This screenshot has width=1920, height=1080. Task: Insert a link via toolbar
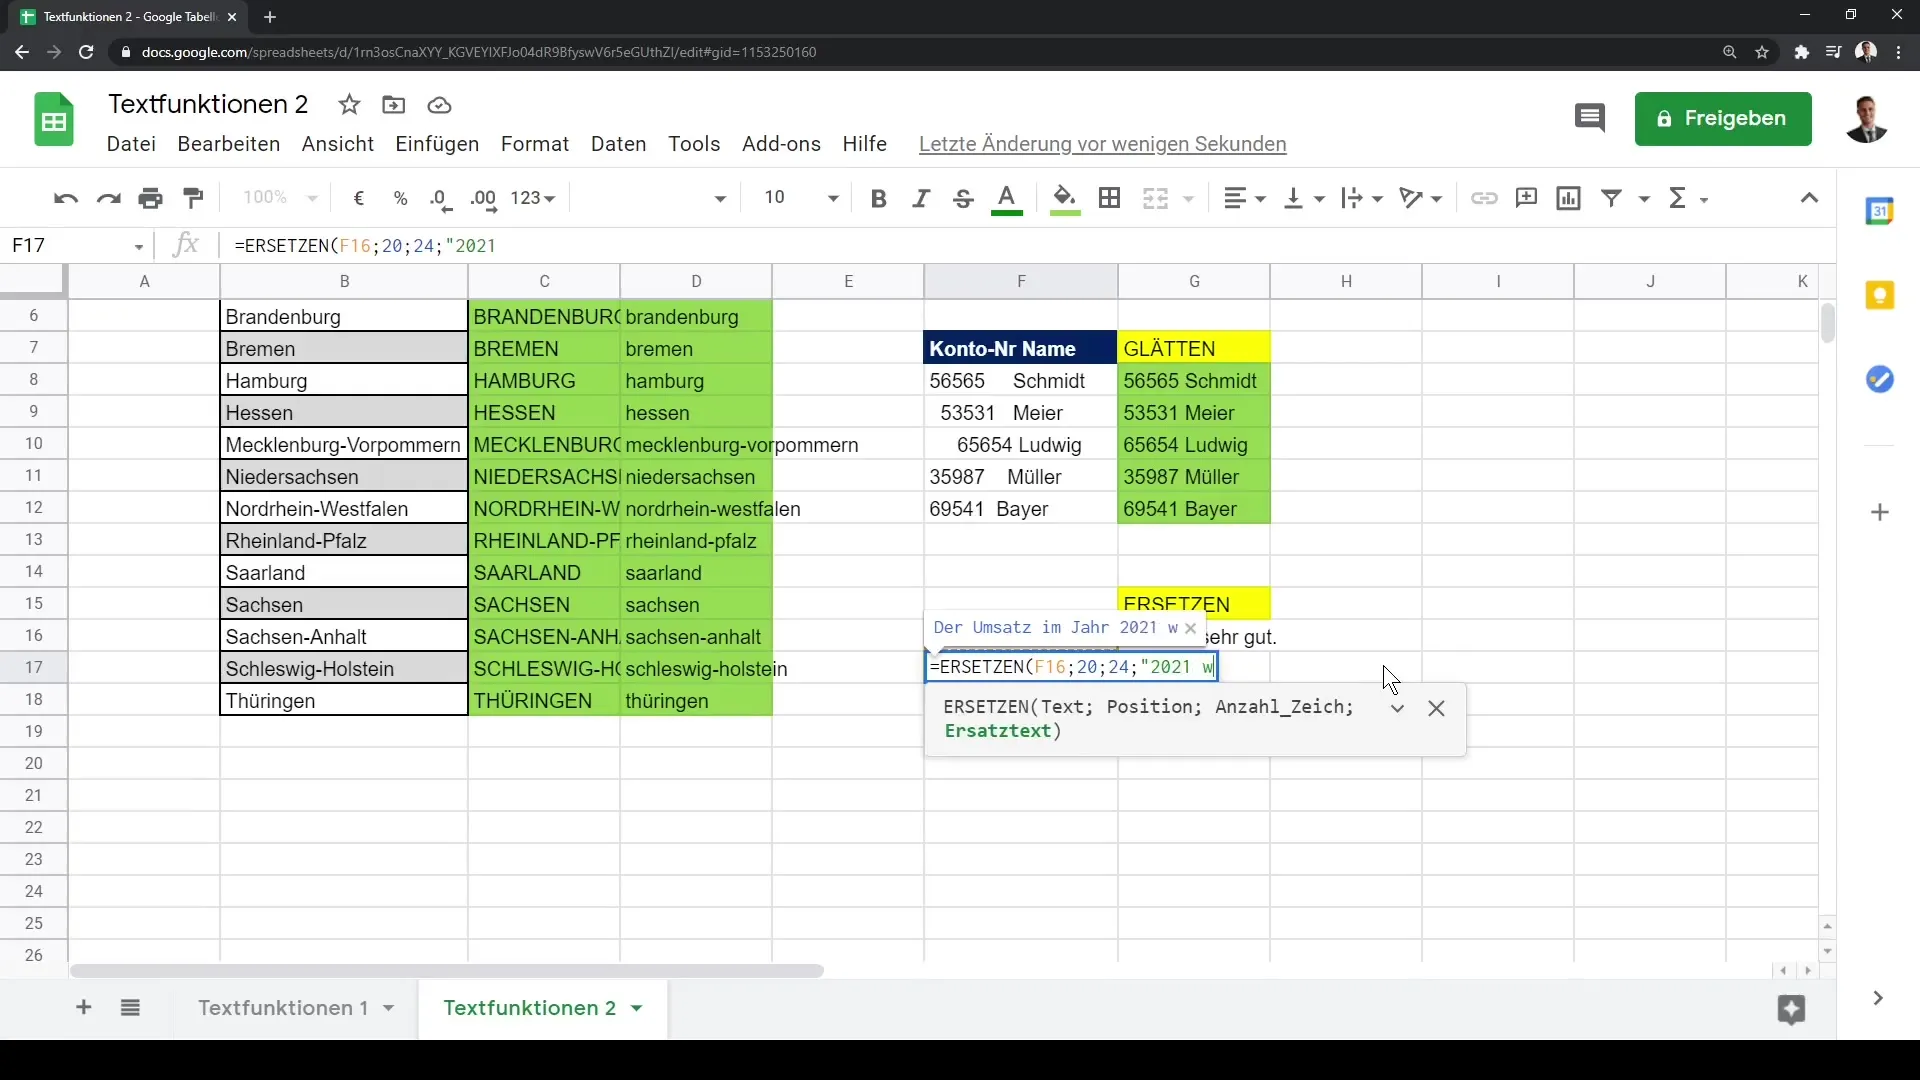pos(1484,198)
